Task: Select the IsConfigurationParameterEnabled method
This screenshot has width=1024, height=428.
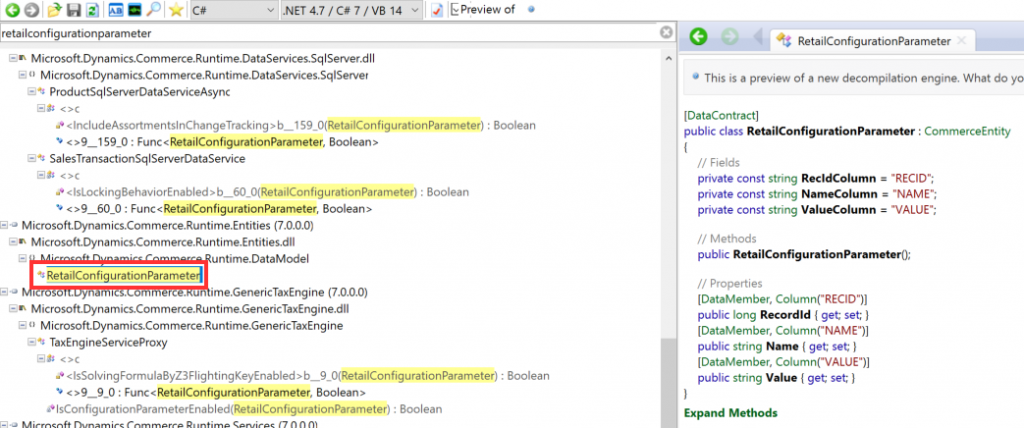Action: click(x=249, y=409)
